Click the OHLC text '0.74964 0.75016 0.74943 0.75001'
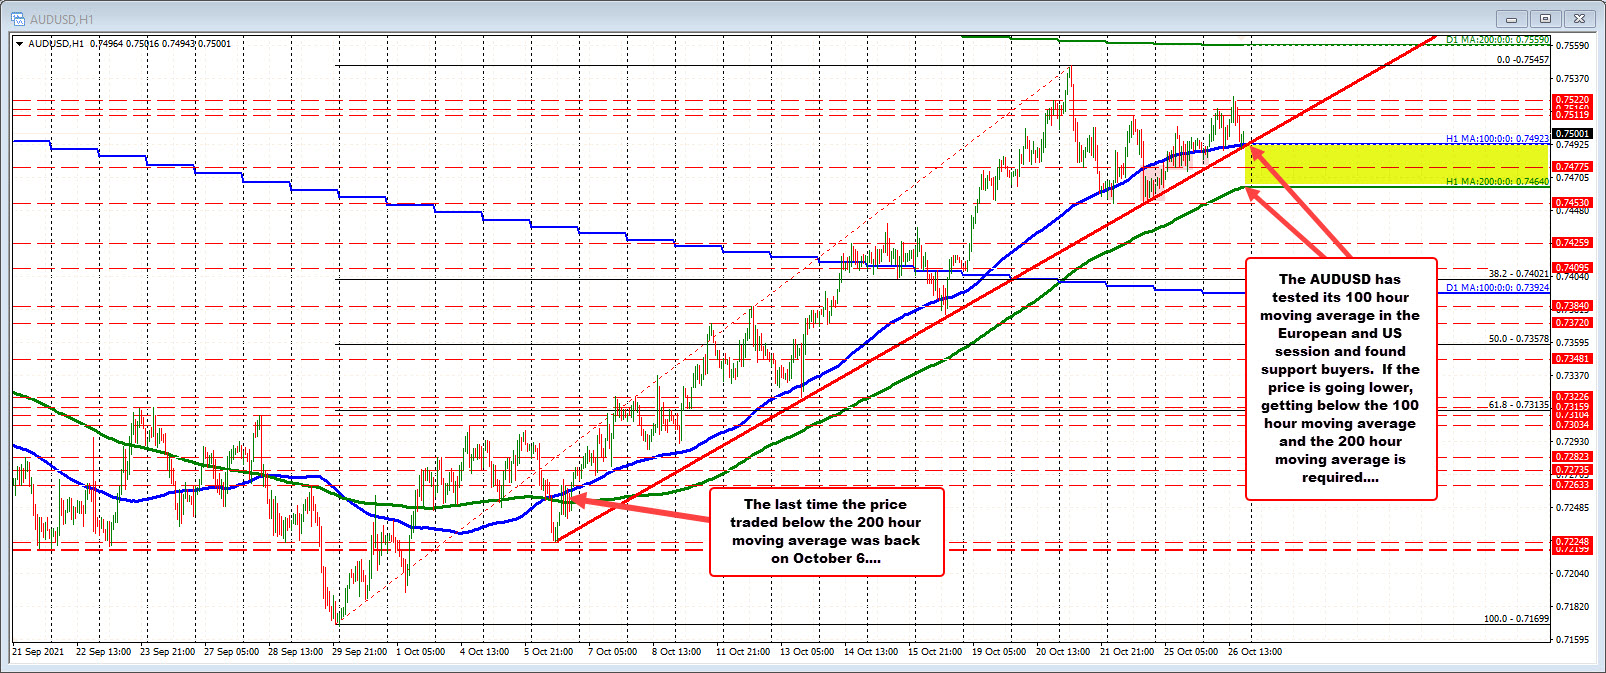Image resolution: width=1606 pixels, height=673 pixels. point(160,44)
